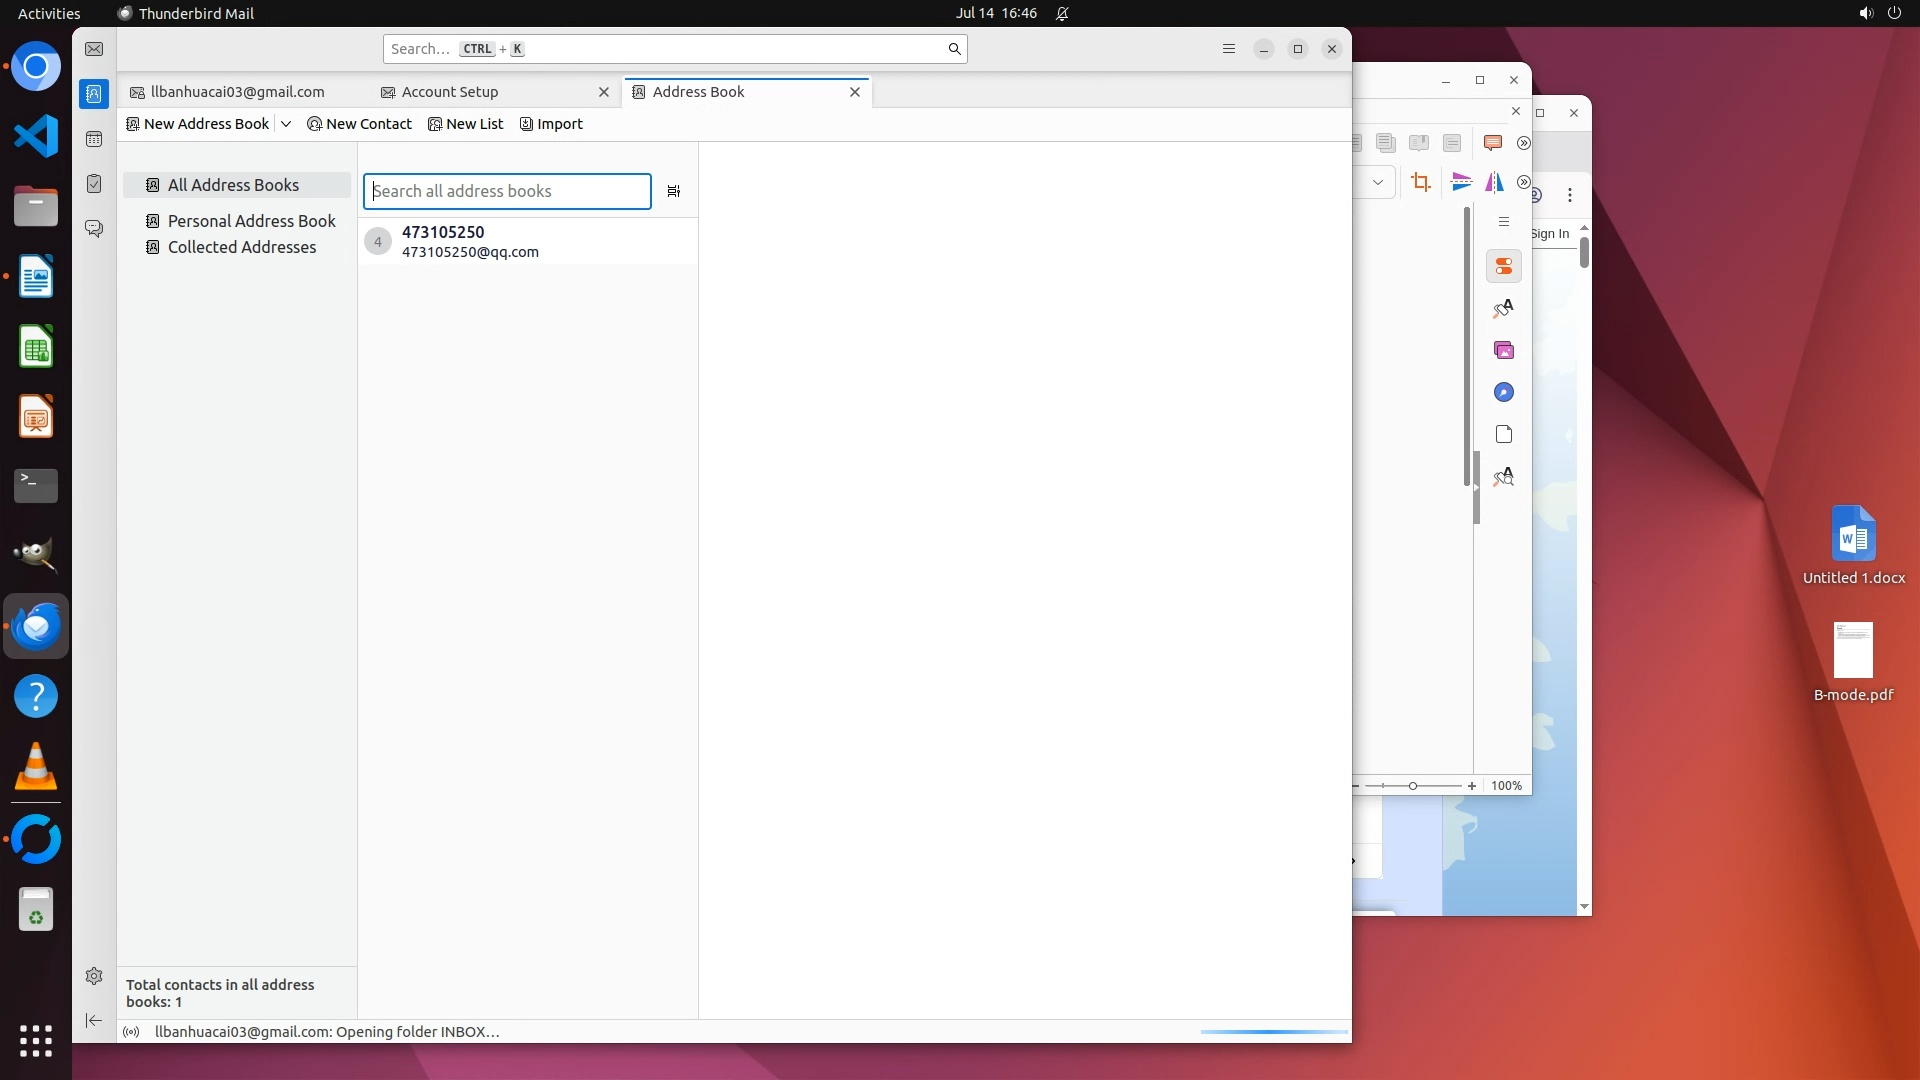The image size is (1920, 1080).
Task: Open the Tasks space in sidebar
Action: click(94, 184)
